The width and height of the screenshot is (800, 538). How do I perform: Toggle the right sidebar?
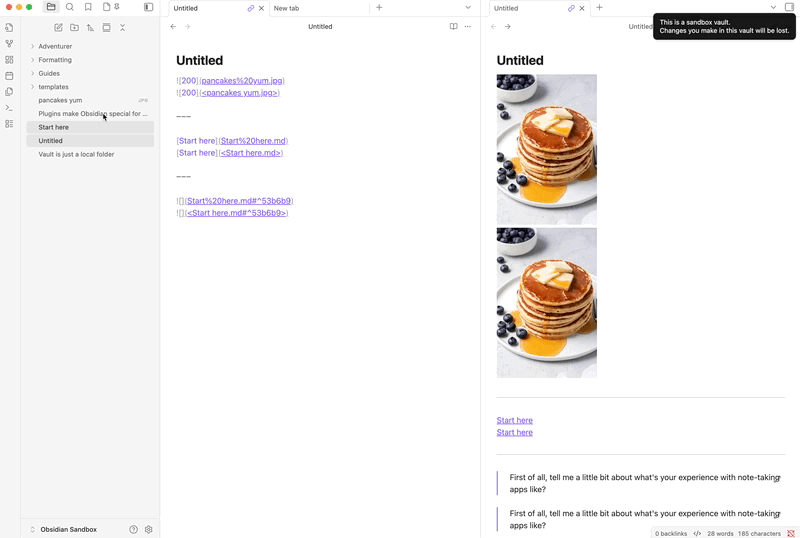point(789,7)
